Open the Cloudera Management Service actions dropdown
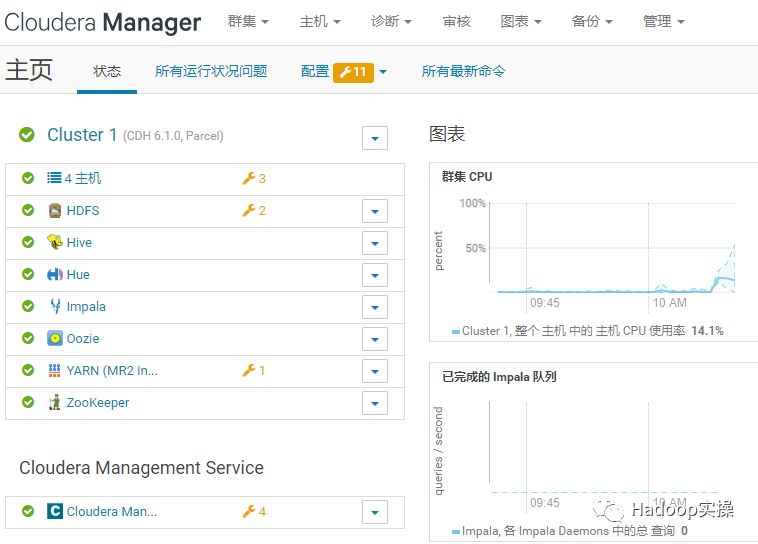The image size is (758, 544). [x=375, y=512]
